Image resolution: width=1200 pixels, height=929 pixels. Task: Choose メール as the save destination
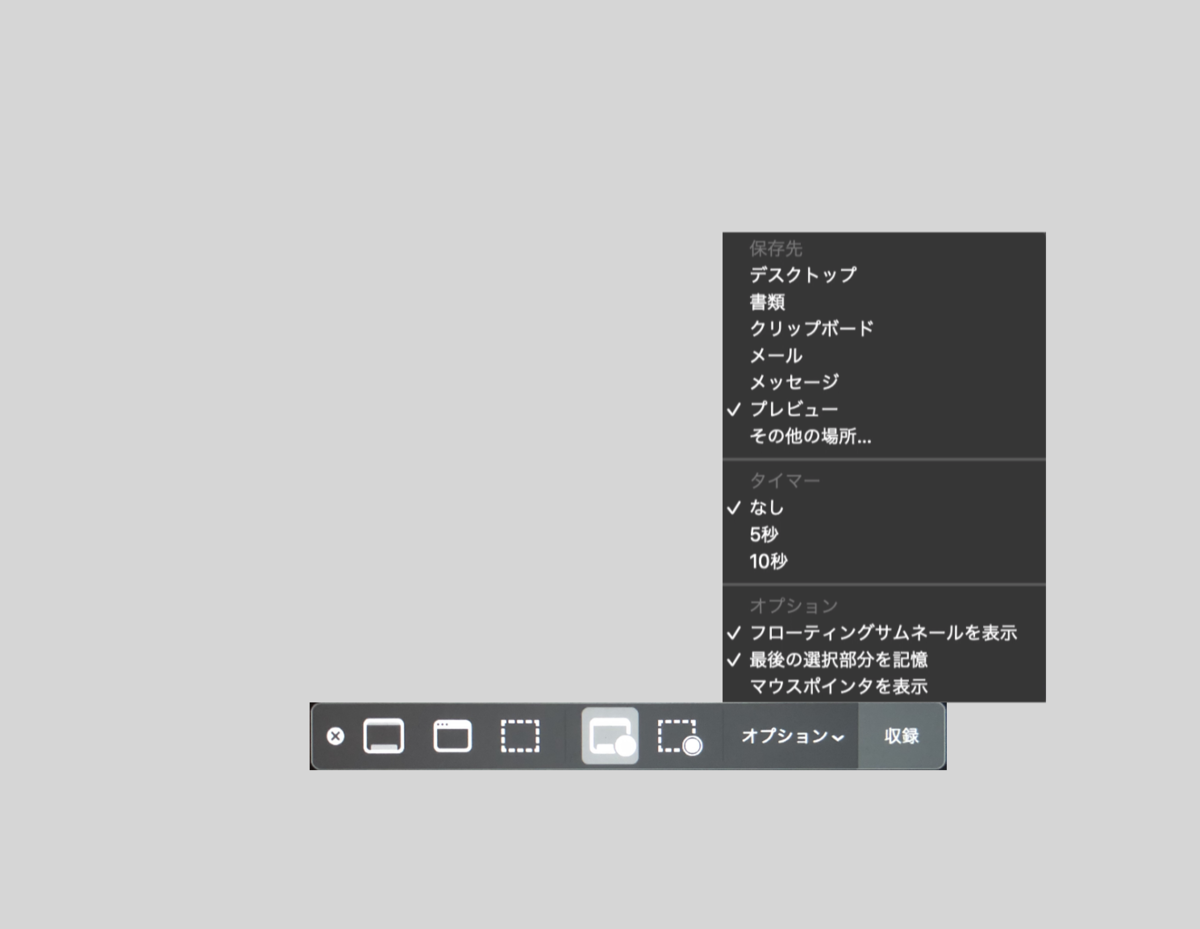tap(775, 355)
